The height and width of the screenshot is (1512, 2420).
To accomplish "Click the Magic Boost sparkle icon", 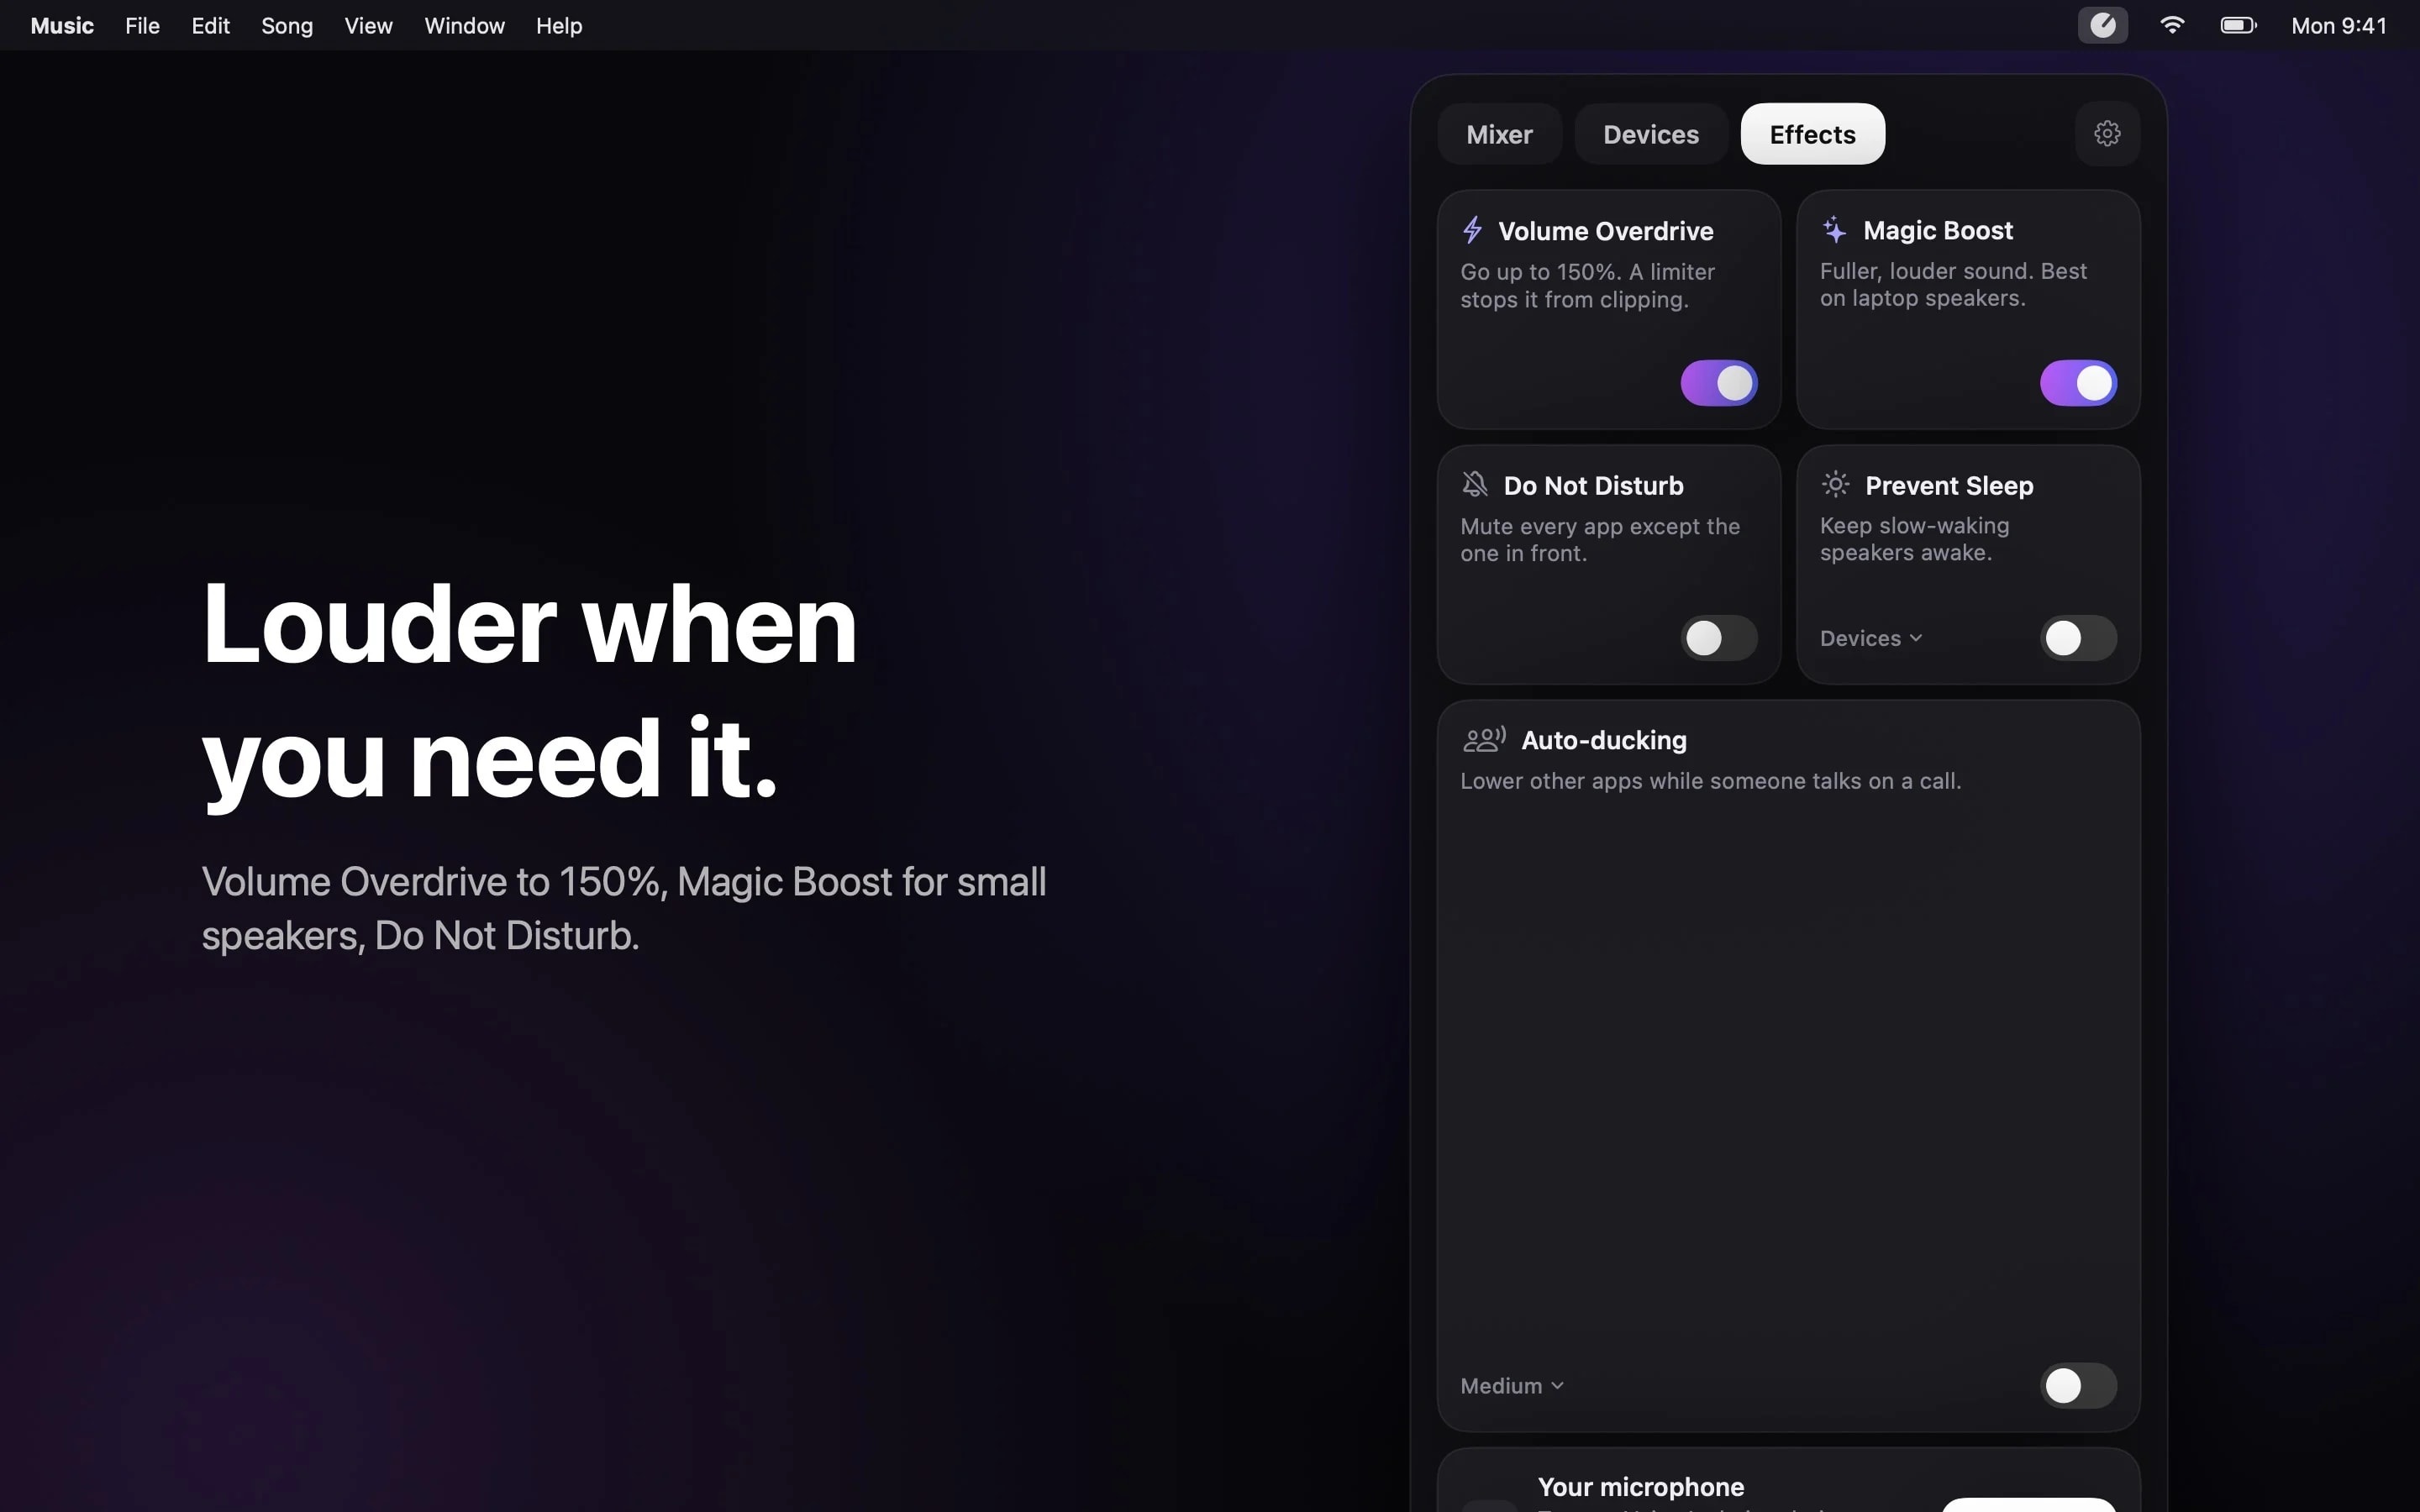I will pos(1834,229).
